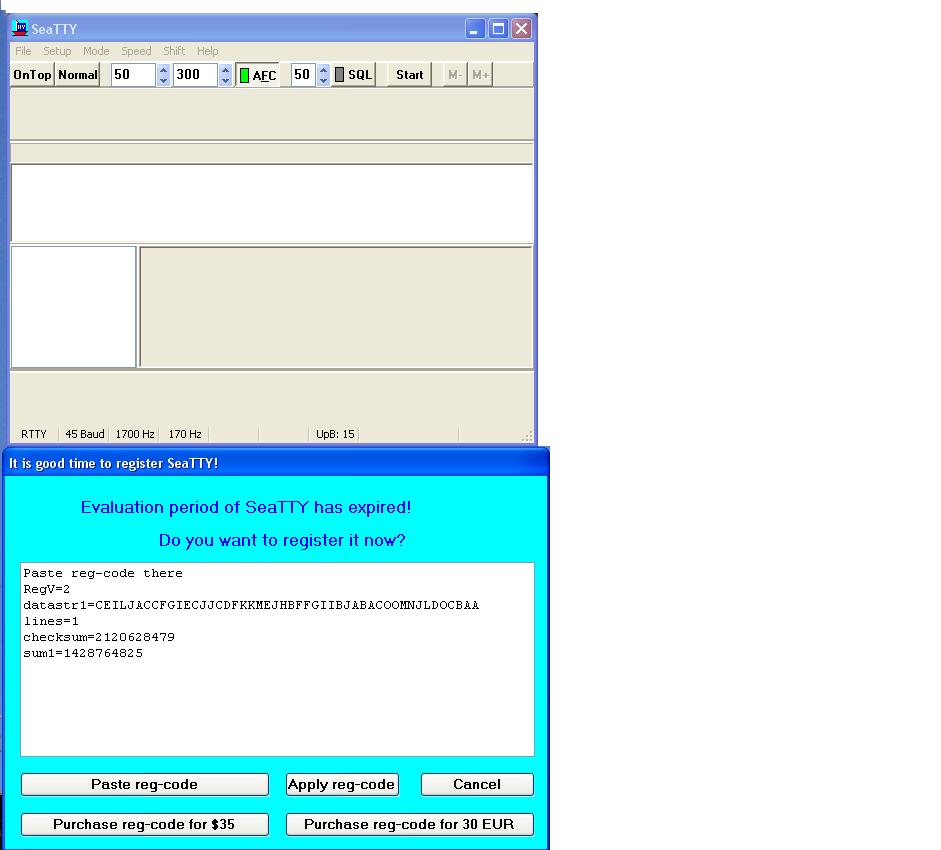Click the 170 Hz status entry
The width and height of the screenshot is (941, 850).
click(185, 434)
